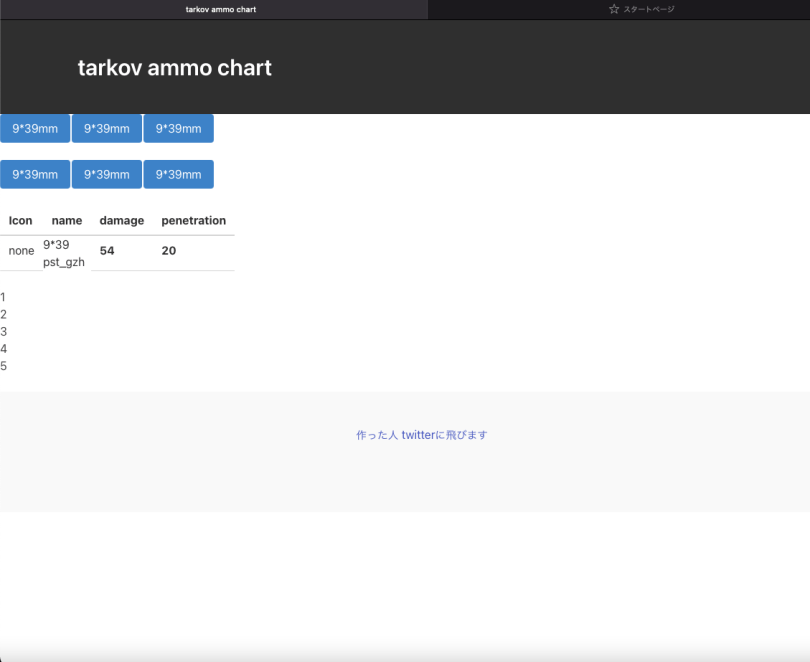Select the last 9*39mm button in the upper row
The width and height of the screenshot is (810, 662).
(x=179, y=129)
